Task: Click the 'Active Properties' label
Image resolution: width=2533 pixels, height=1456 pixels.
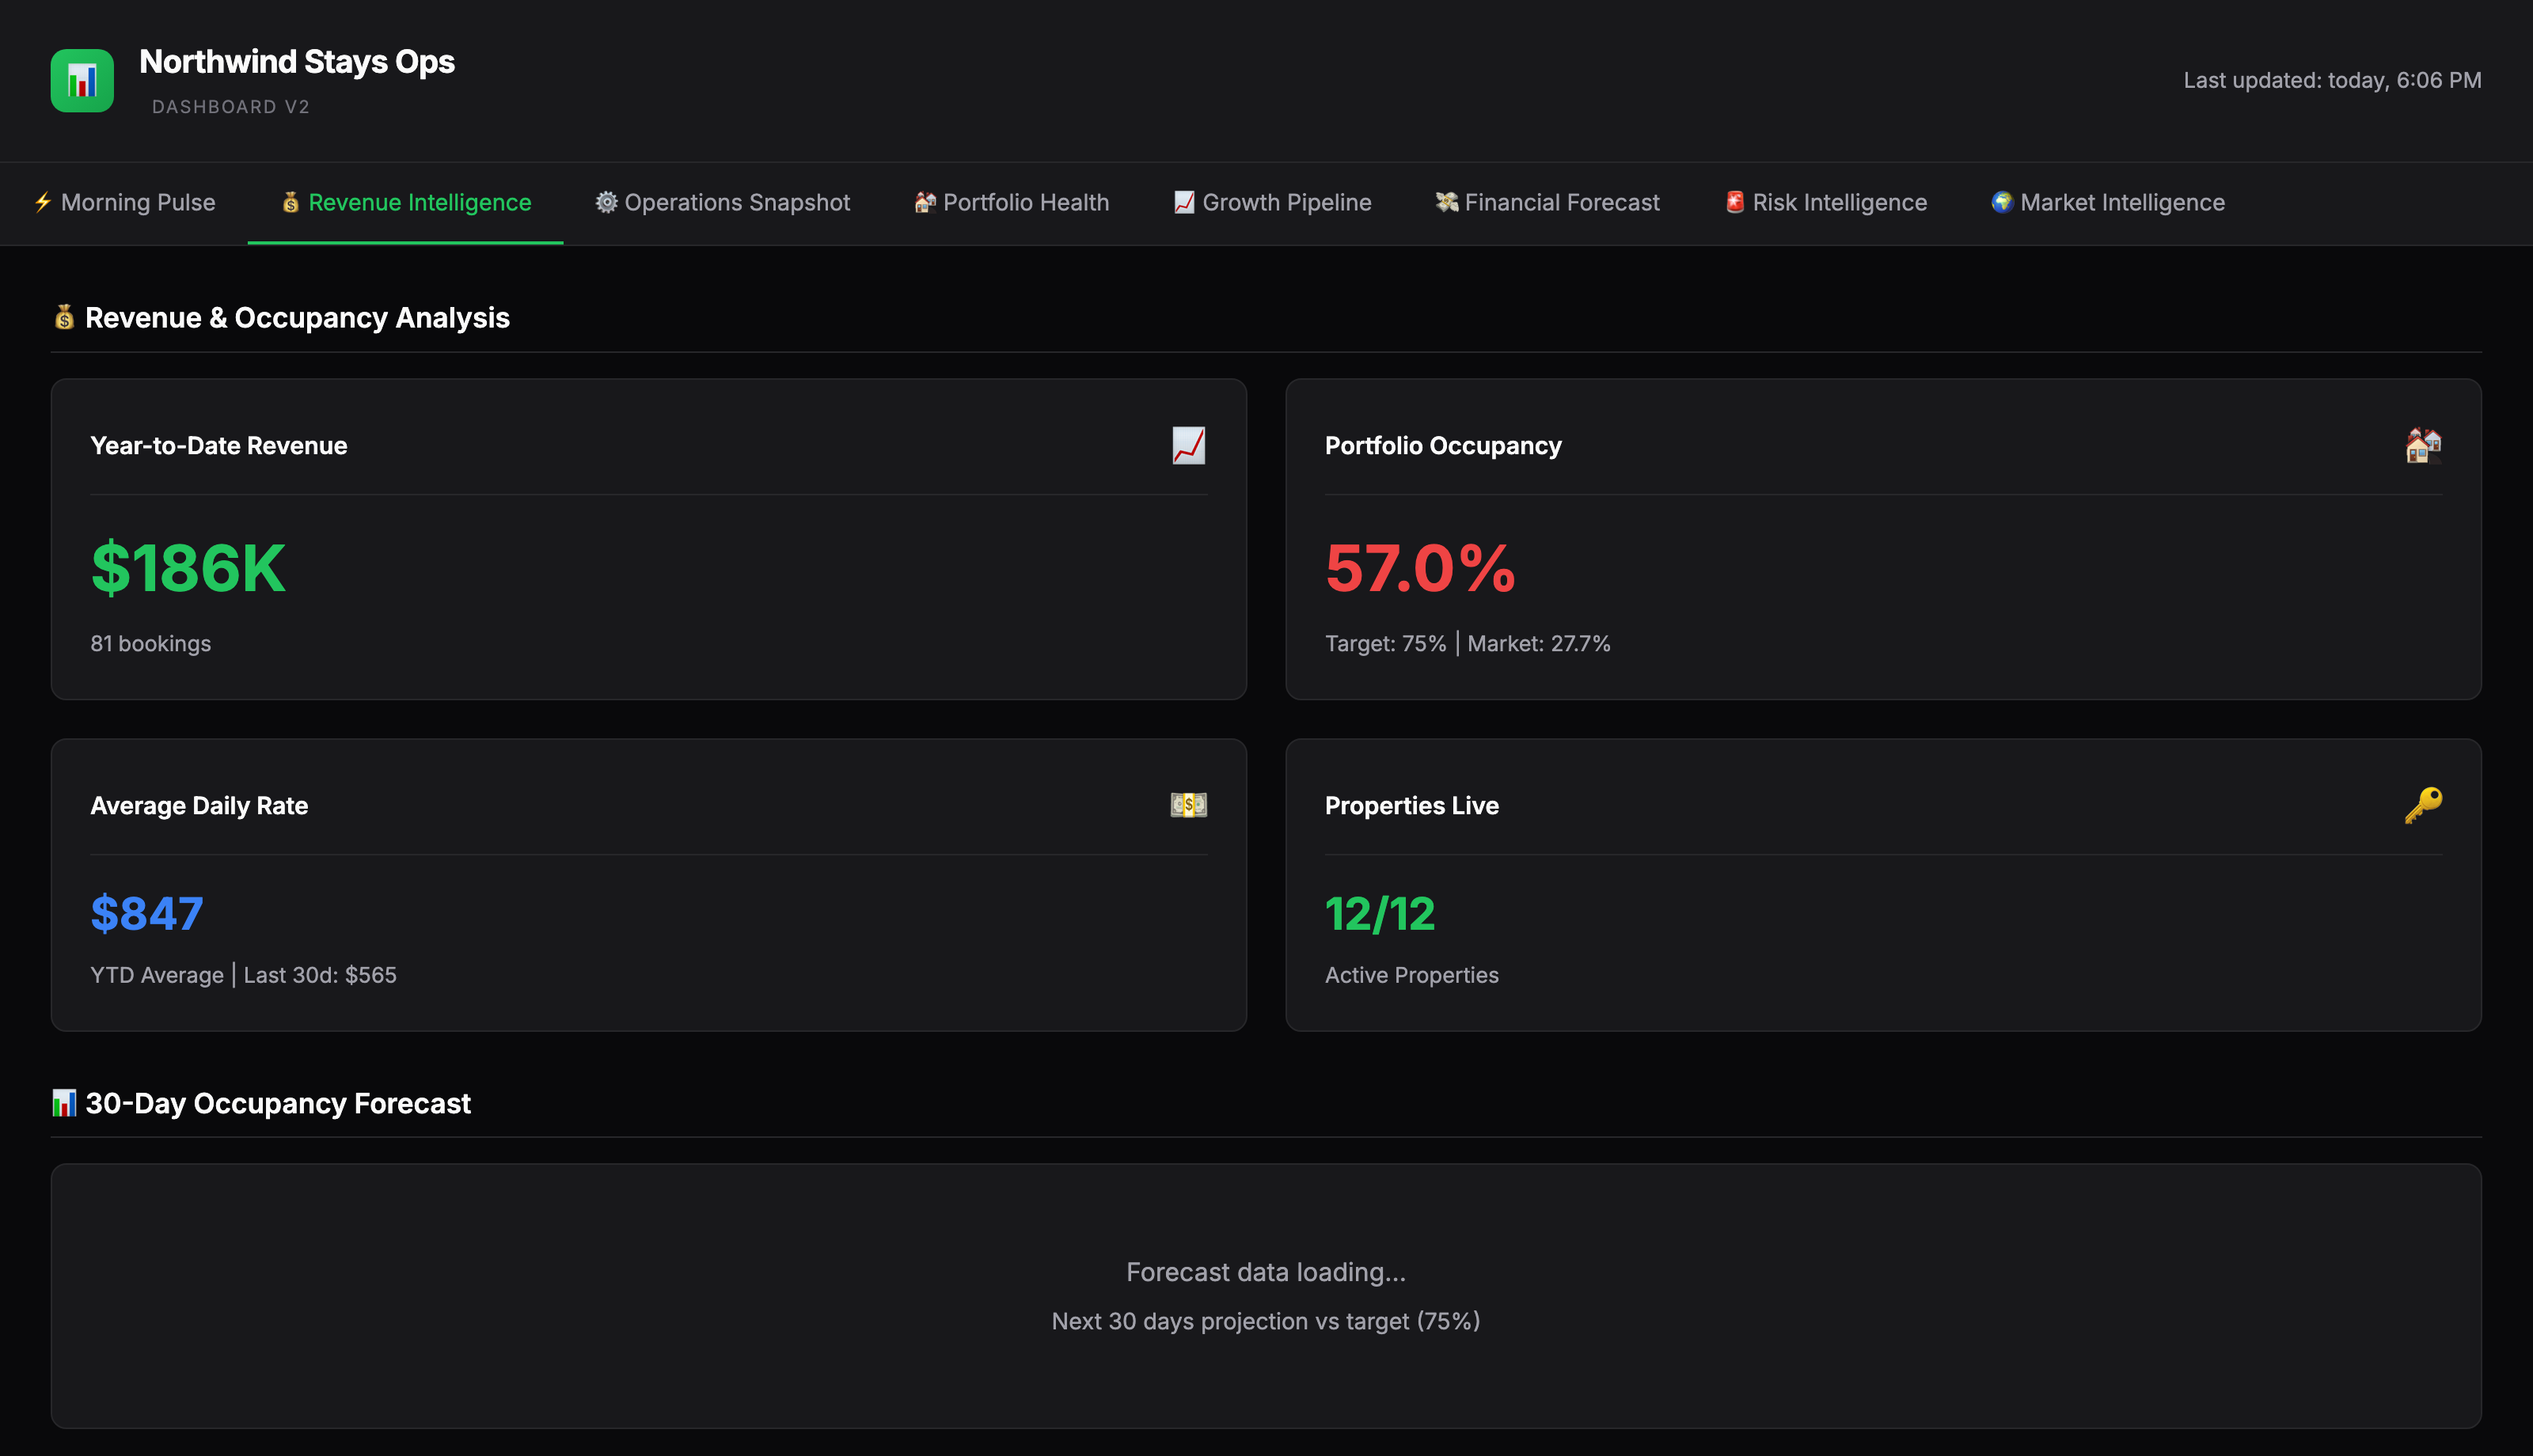Action: [x=1411, y=975]
